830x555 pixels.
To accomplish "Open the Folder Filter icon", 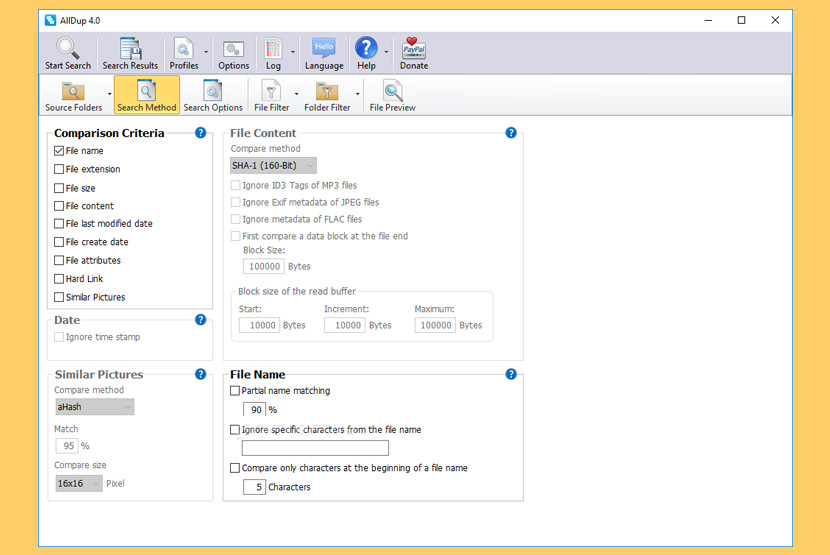I will [327, 91].
